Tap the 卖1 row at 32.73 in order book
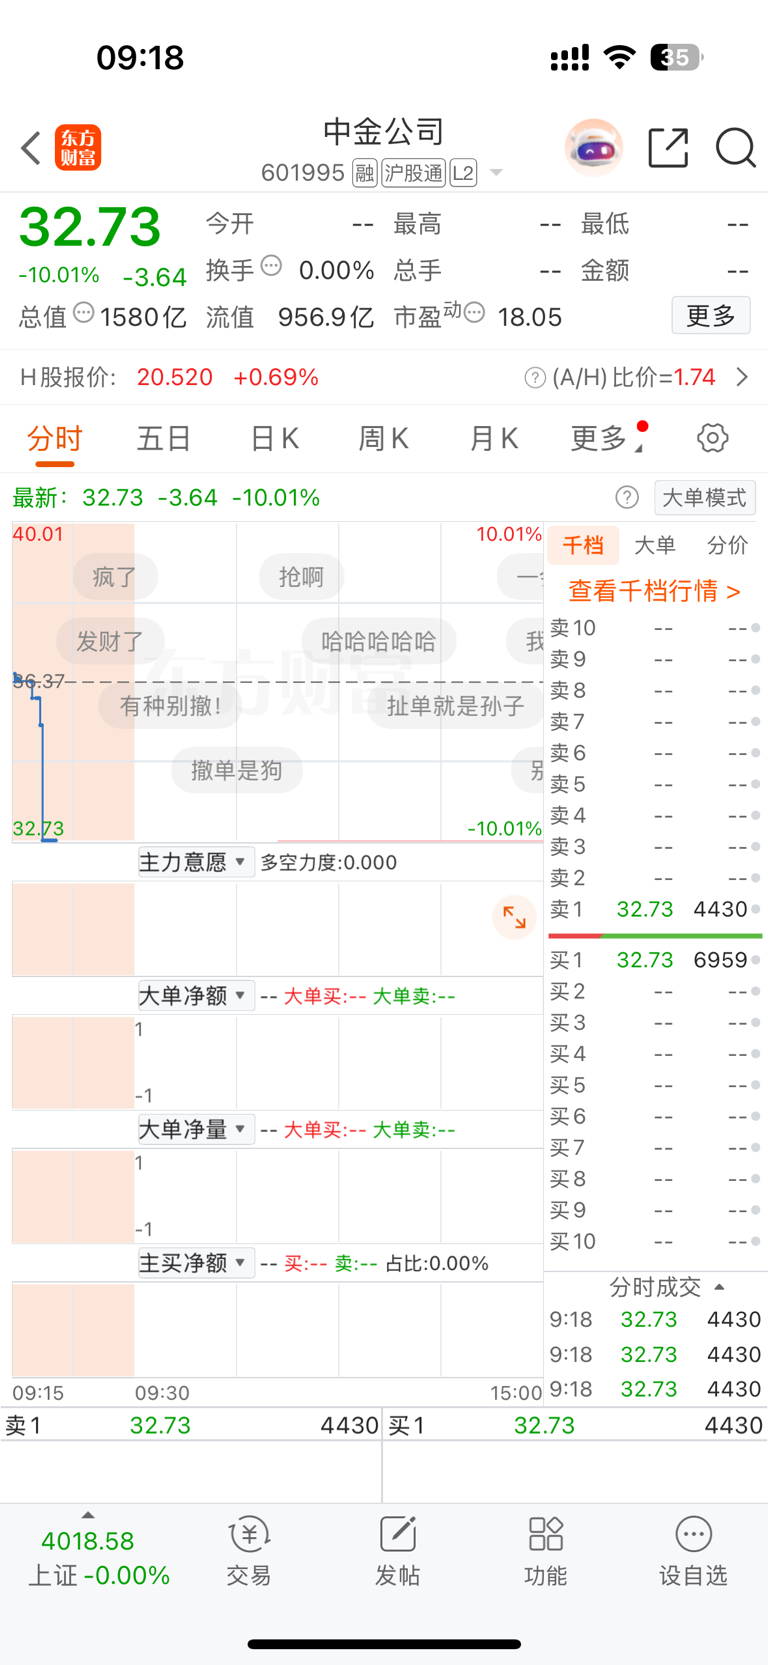Image resolution: width=769 pixels, height=1665 pixels. click(655, 910)
